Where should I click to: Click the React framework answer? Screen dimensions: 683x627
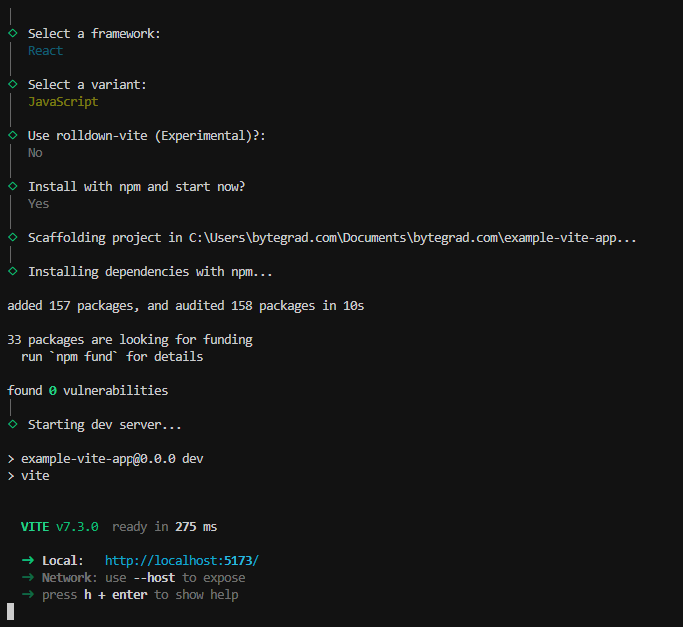45,50
